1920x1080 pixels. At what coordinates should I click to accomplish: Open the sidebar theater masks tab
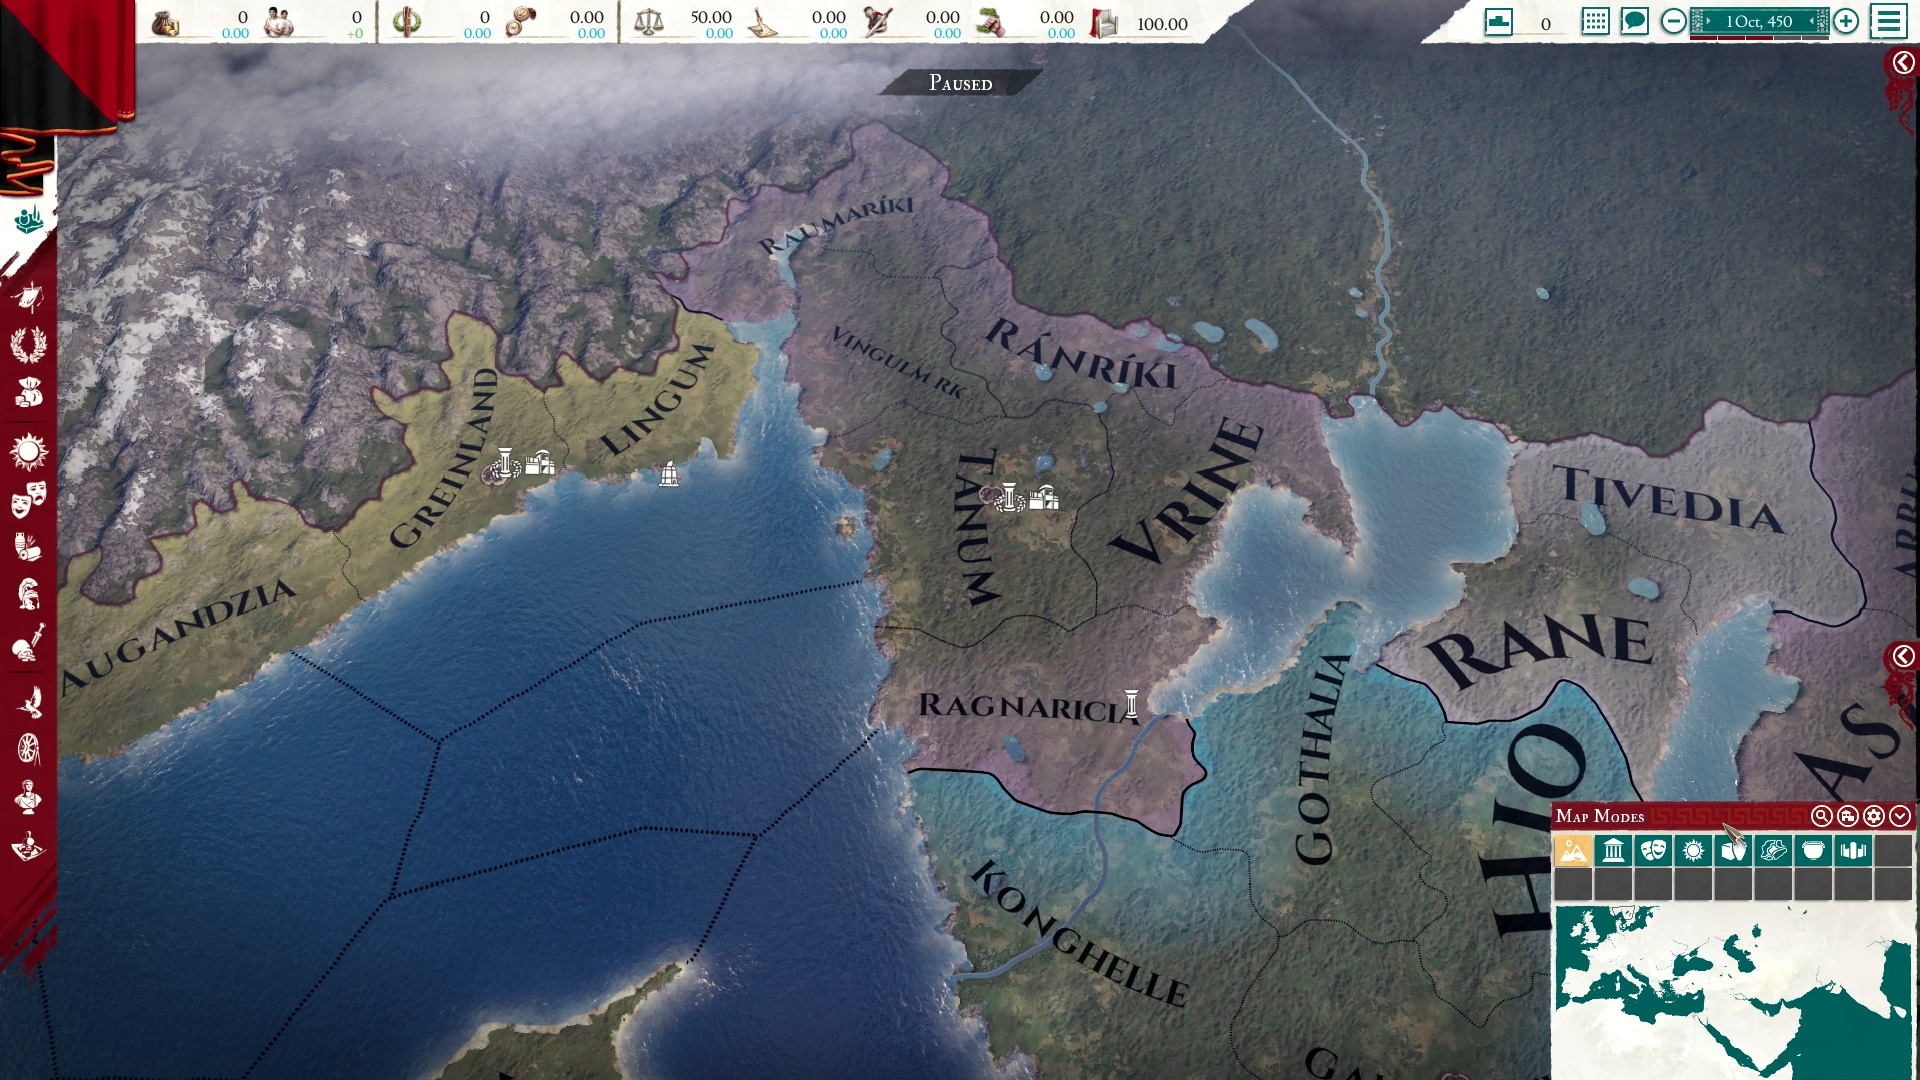28,498
